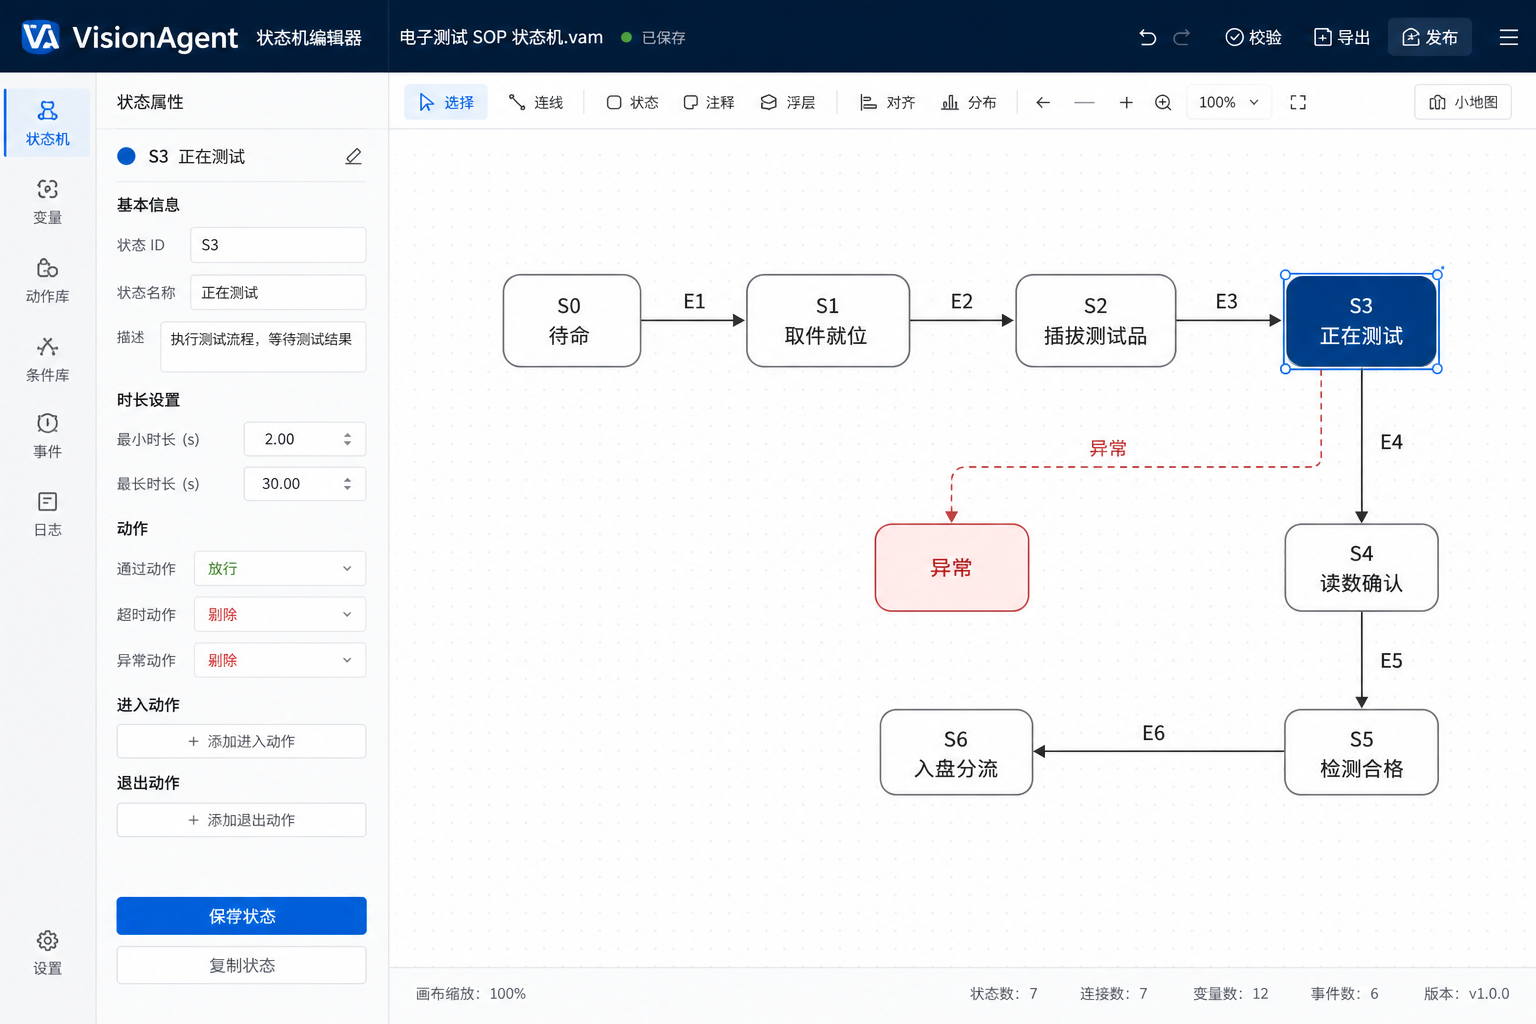The height and width of the screenshot is (1024, 1536).
Task: Click the E1 transition label
Action: (x=694, y=301)
